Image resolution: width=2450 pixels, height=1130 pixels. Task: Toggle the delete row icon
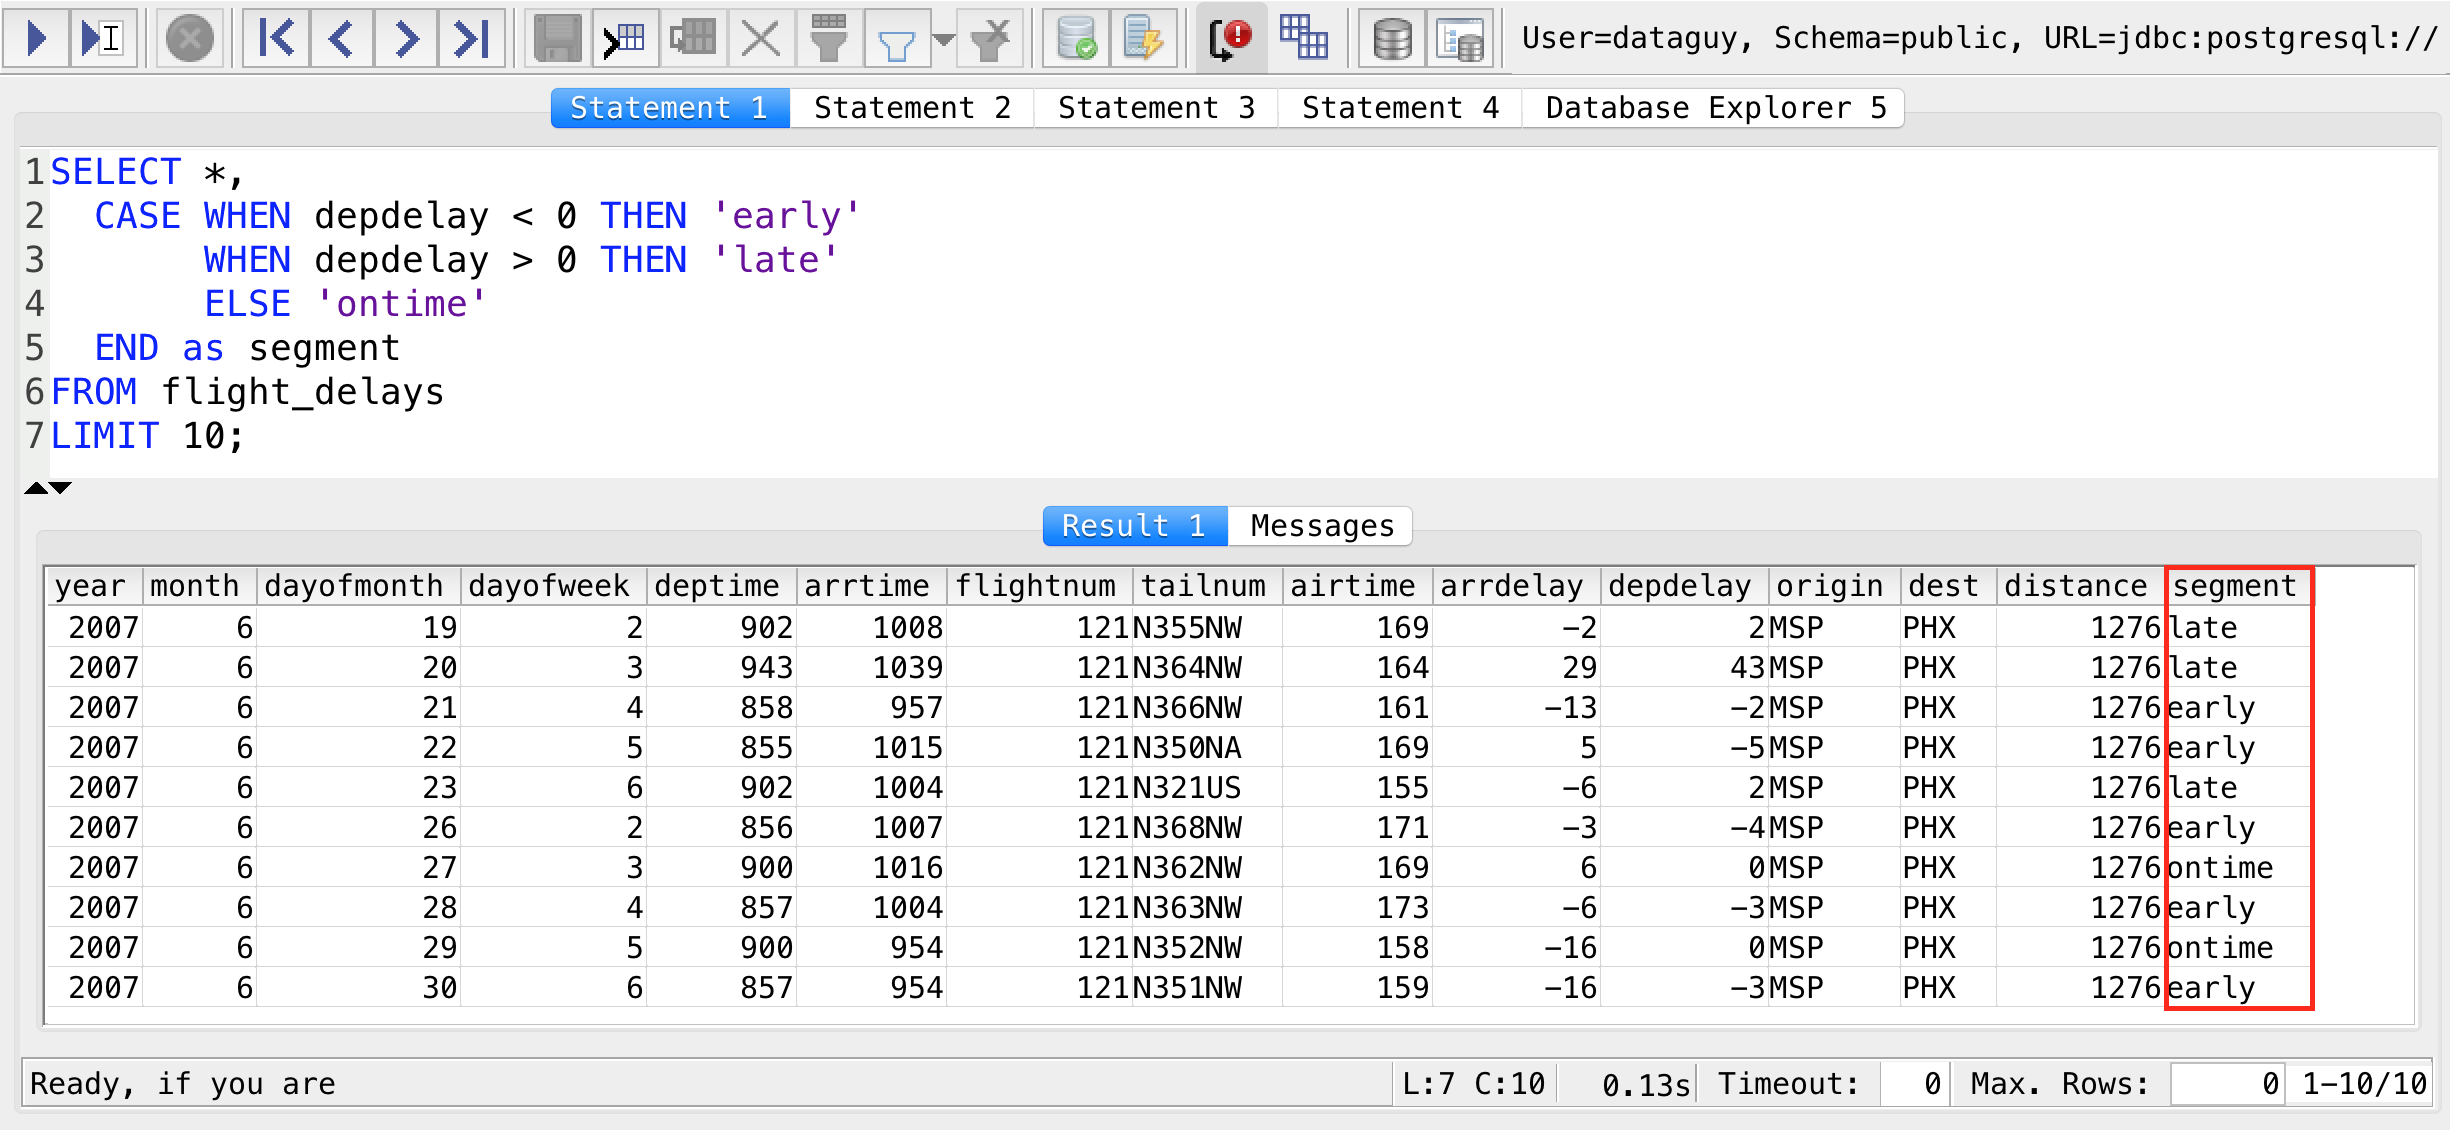766,36
